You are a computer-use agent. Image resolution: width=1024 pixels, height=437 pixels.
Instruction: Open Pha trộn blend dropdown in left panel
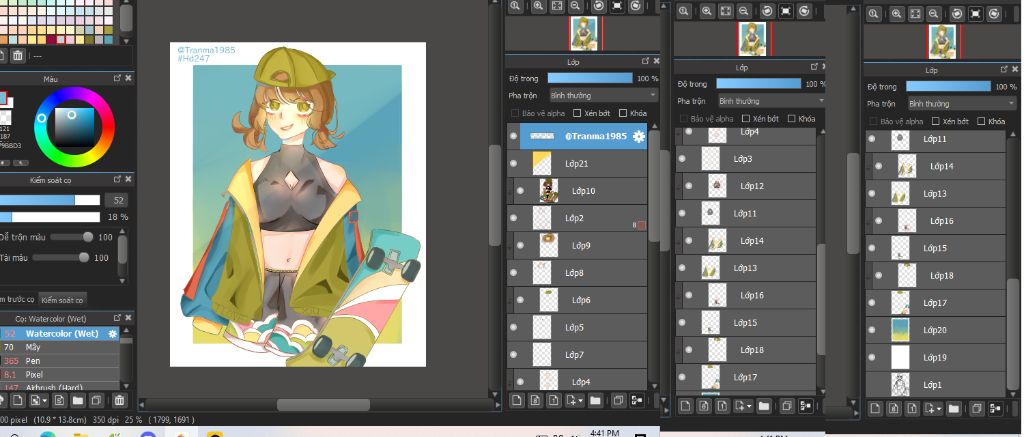point(603,95)
